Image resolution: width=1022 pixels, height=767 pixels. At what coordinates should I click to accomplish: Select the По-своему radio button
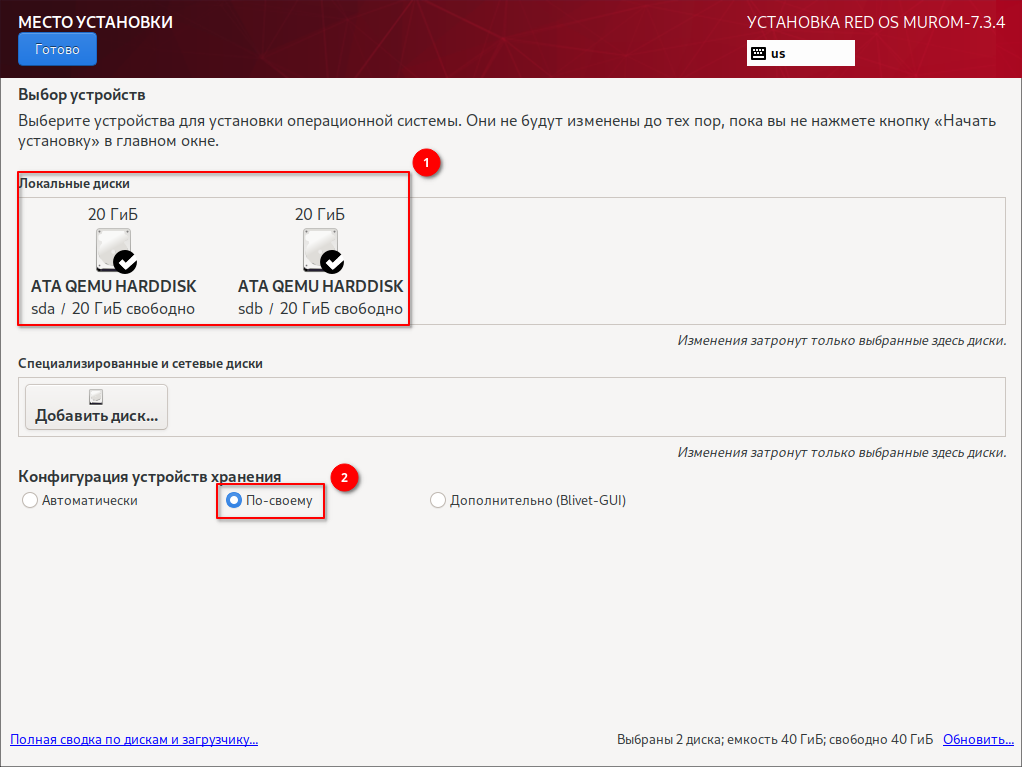(x=234, y=500)
